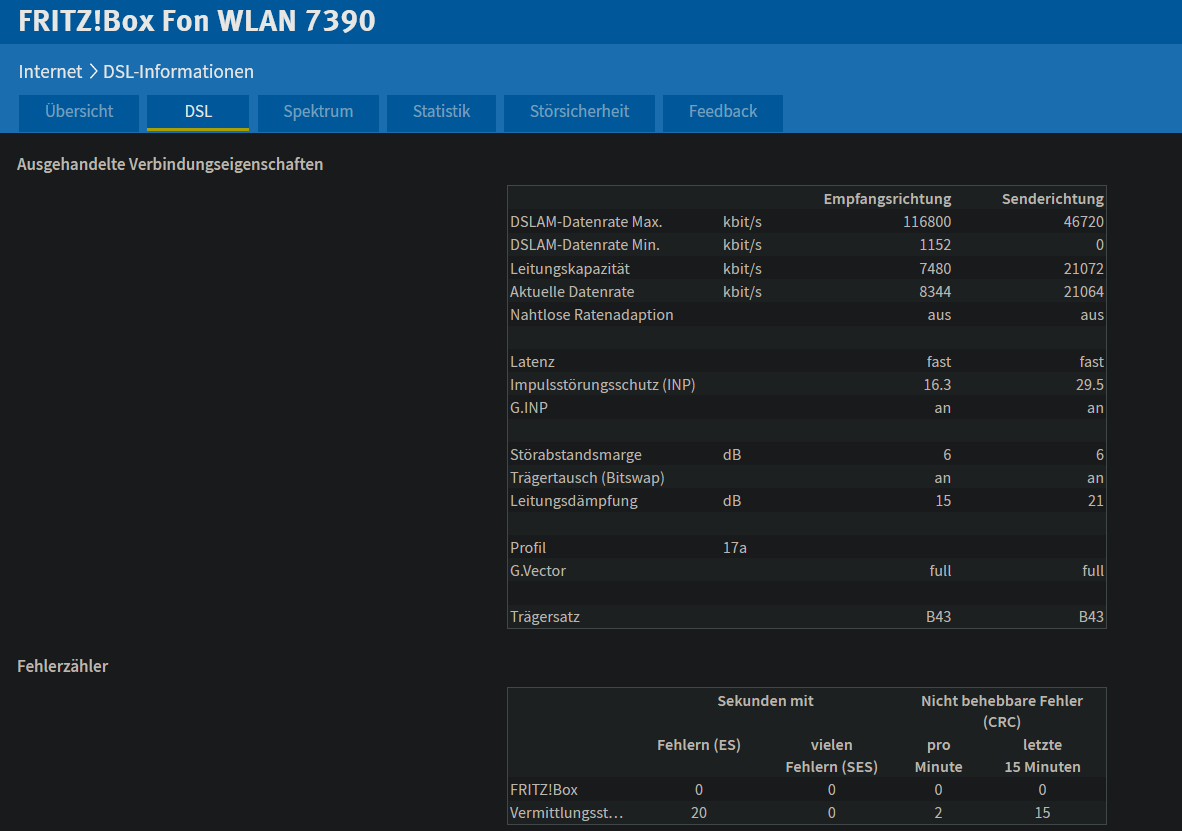This screenshot has width=1182, height=831.
Task: Click the Vermittlungsst… row label
Action: (x=566, y=813)
